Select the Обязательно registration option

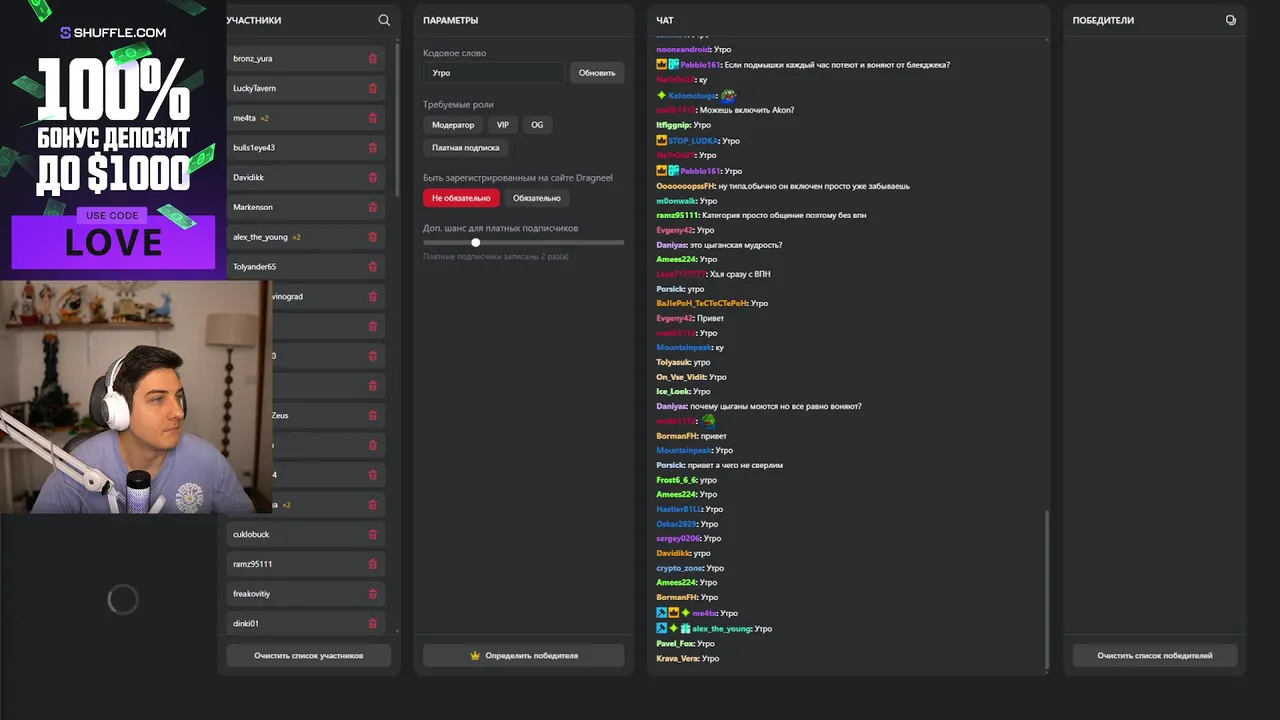pos(537,198)
